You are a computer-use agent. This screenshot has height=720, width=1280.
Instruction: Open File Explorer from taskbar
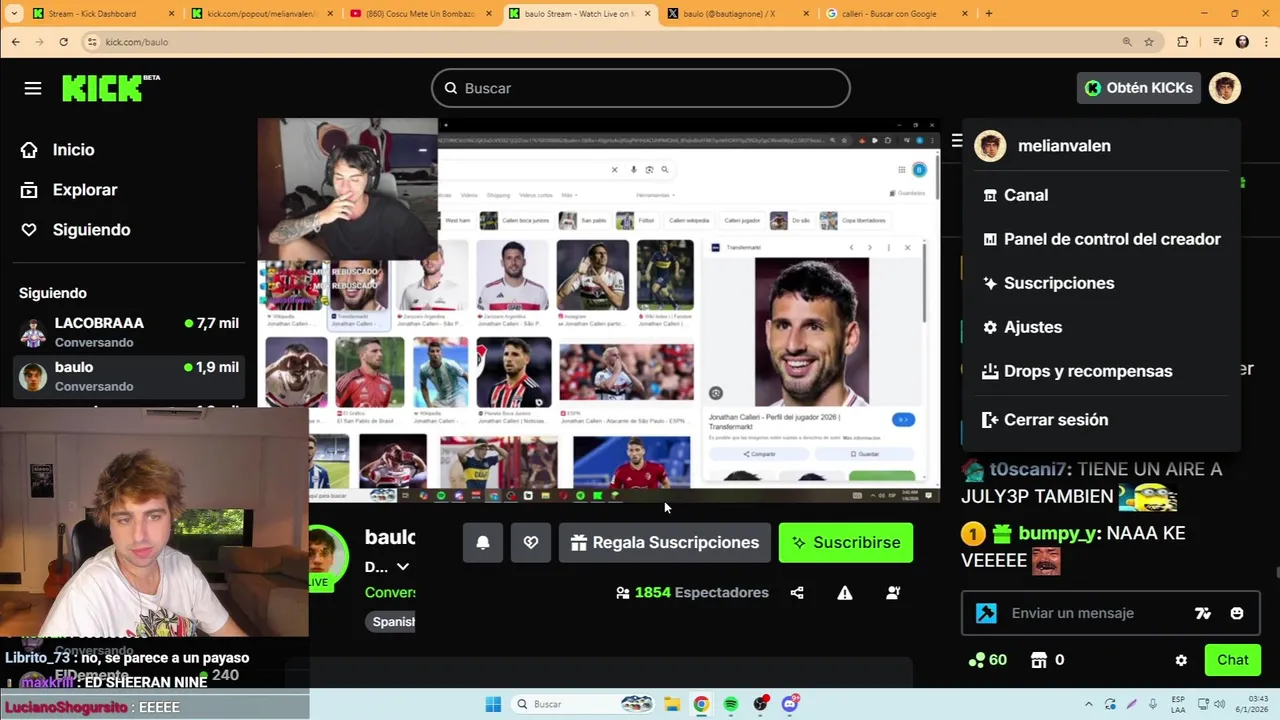tap(672, 704)
